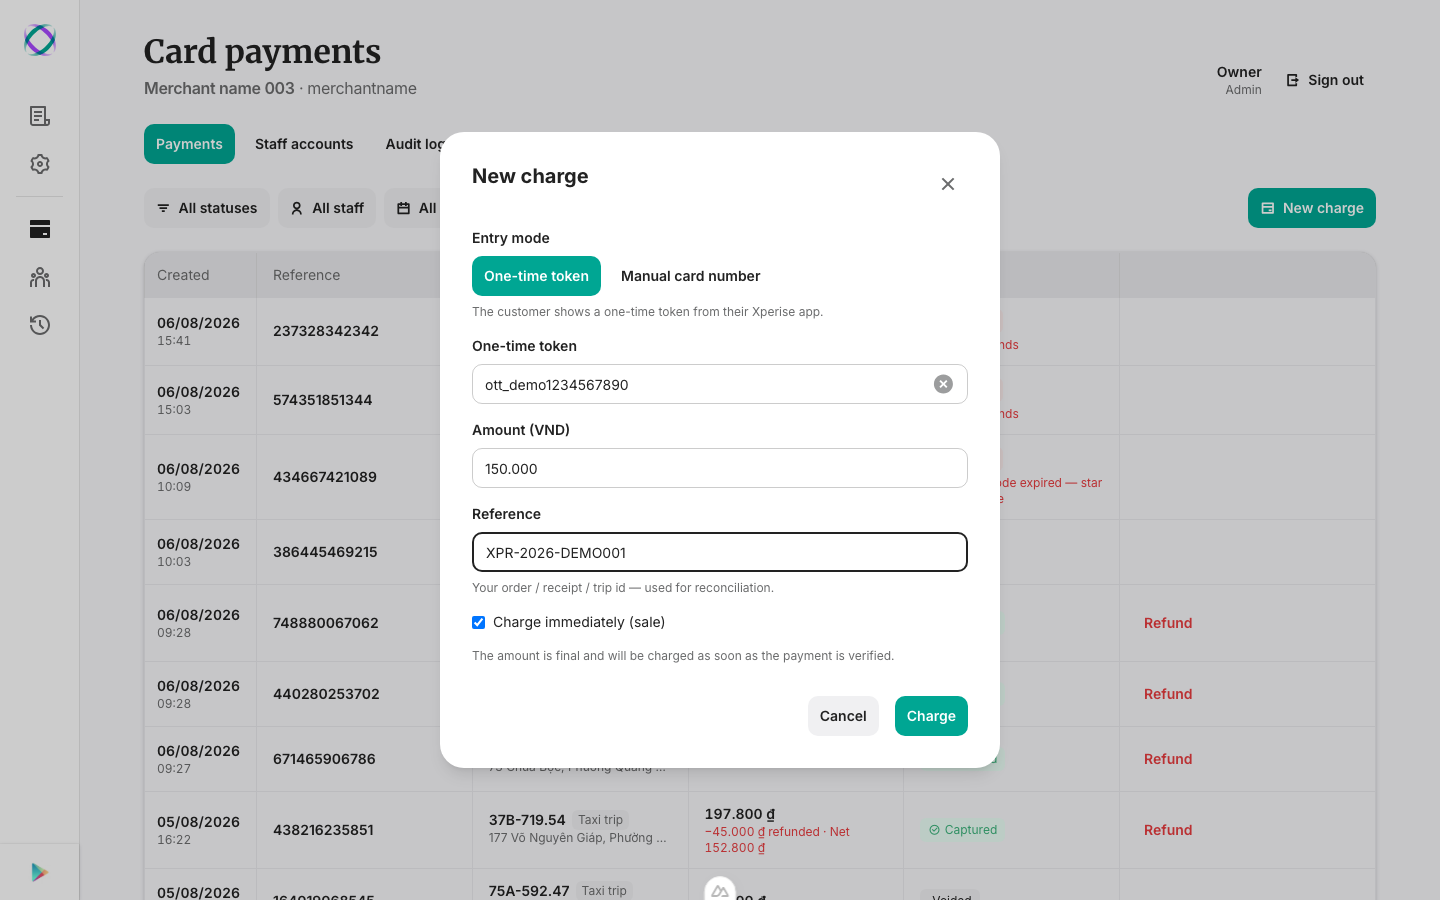The image size is (1440, 900).
Task: Click reference 386445469215
Action: click(325, 552)
